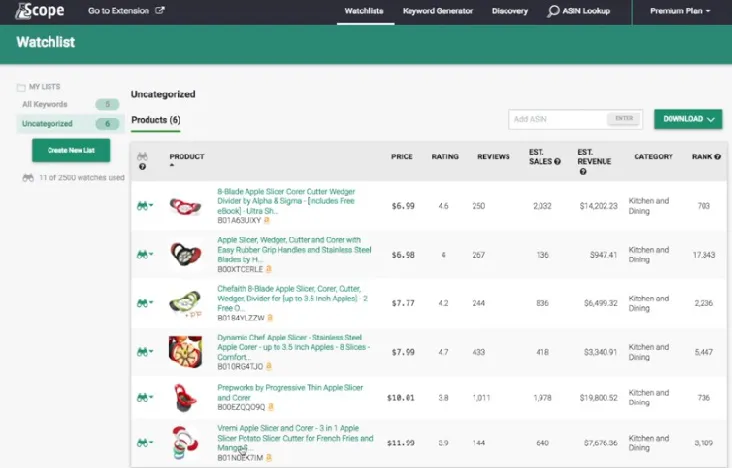The image size is (732, 468).
Task: Click the Add ASIN input field
Action: coord(556,119)
